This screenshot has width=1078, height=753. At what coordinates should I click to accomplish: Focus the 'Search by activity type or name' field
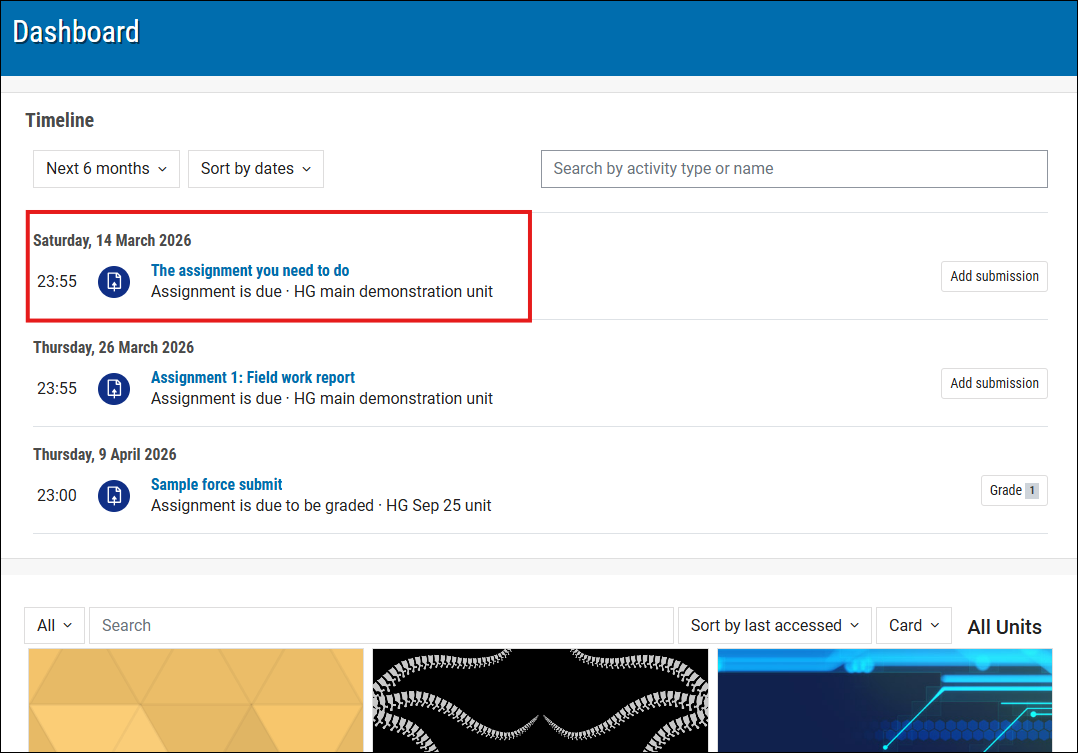pyautogui.click(x=794, y=169)
